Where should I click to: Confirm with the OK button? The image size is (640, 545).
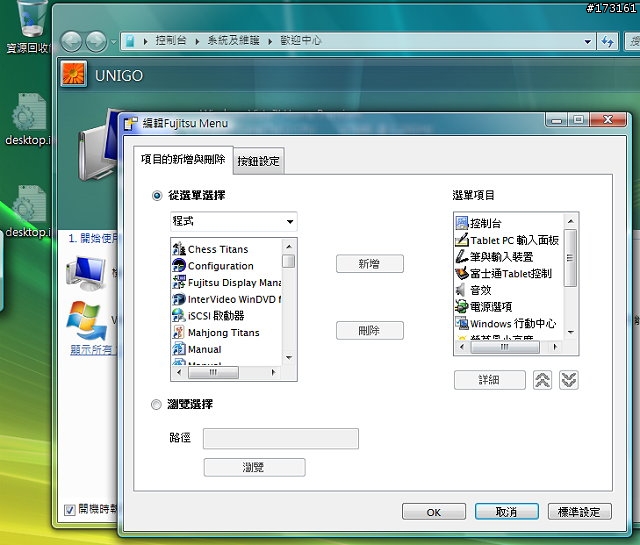pos(434,512)
